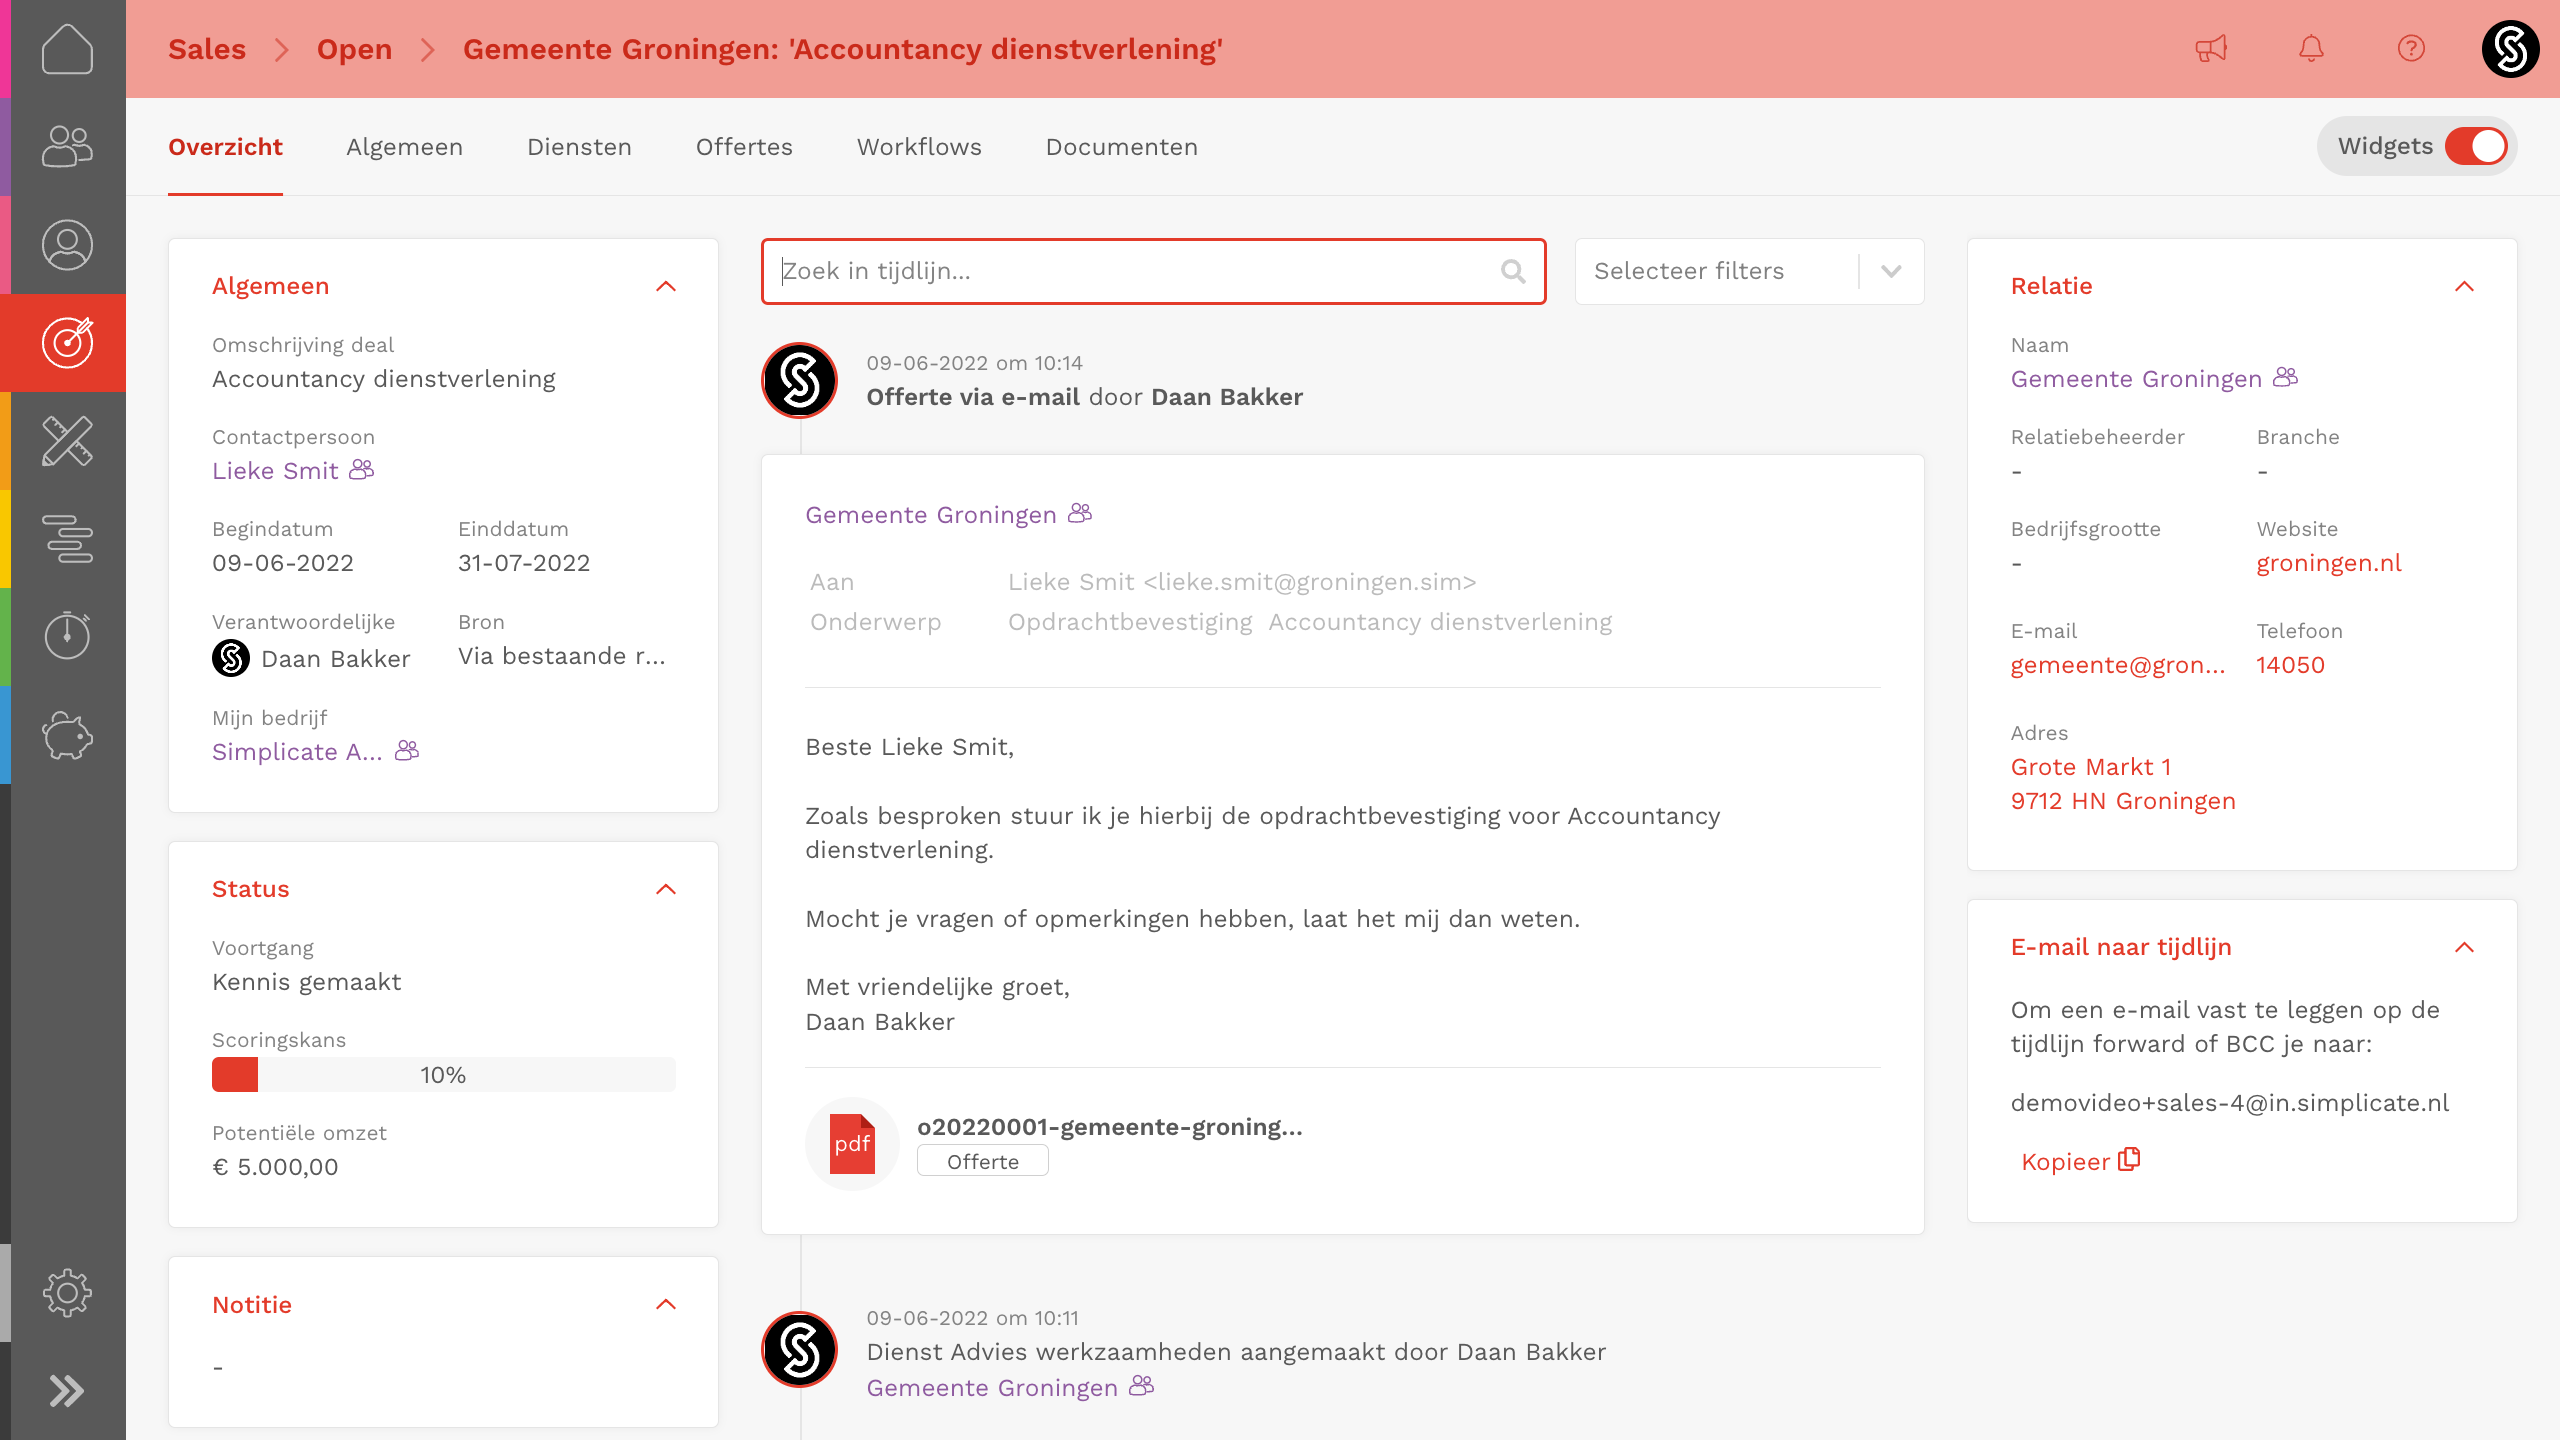Click the 10% Scoringskans progress bar

(443, 1075)
